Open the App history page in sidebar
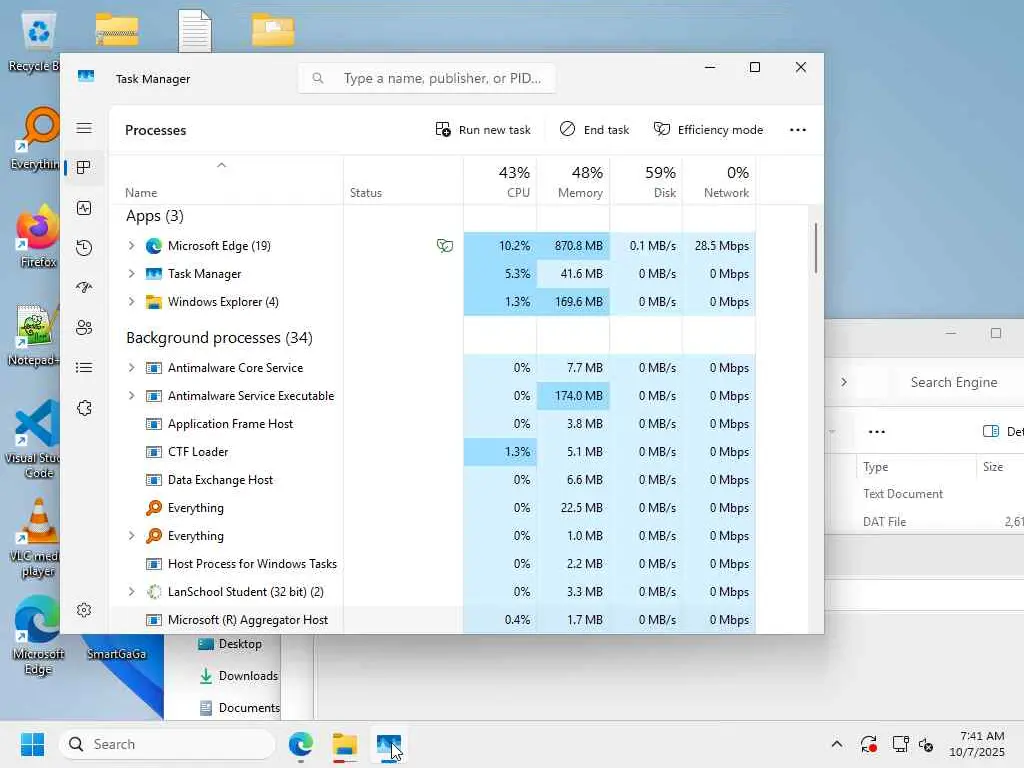1024x768 pixels. tap(84, 248)
